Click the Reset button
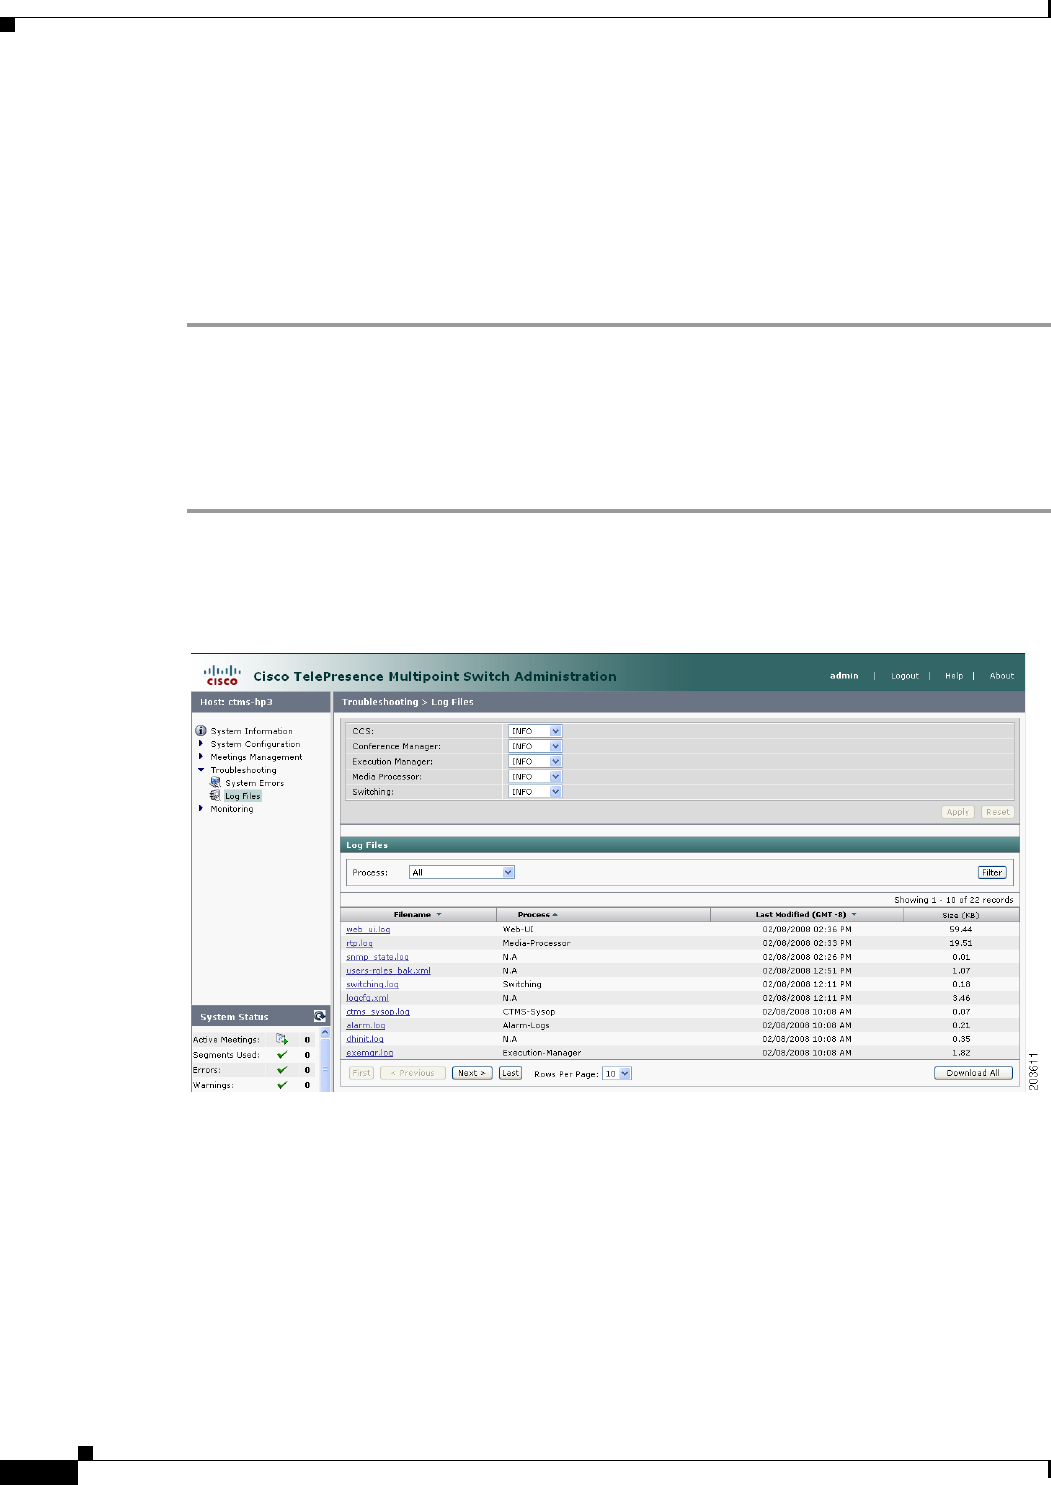Viewport: 1051px width, 1485px height. click(998, 812)
